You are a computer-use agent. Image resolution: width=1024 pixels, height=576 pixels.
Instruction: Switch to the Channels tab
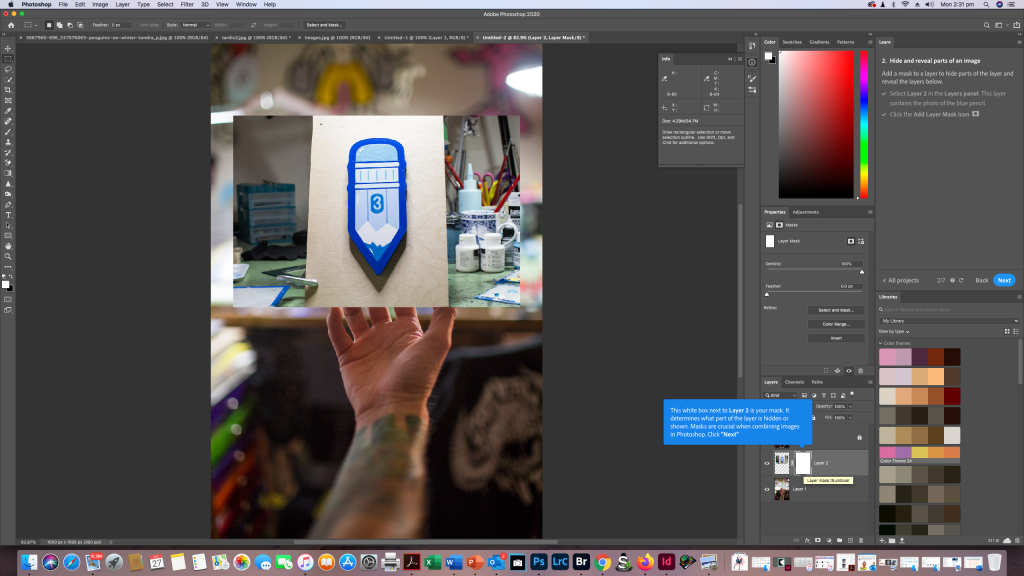click(794, 382)
